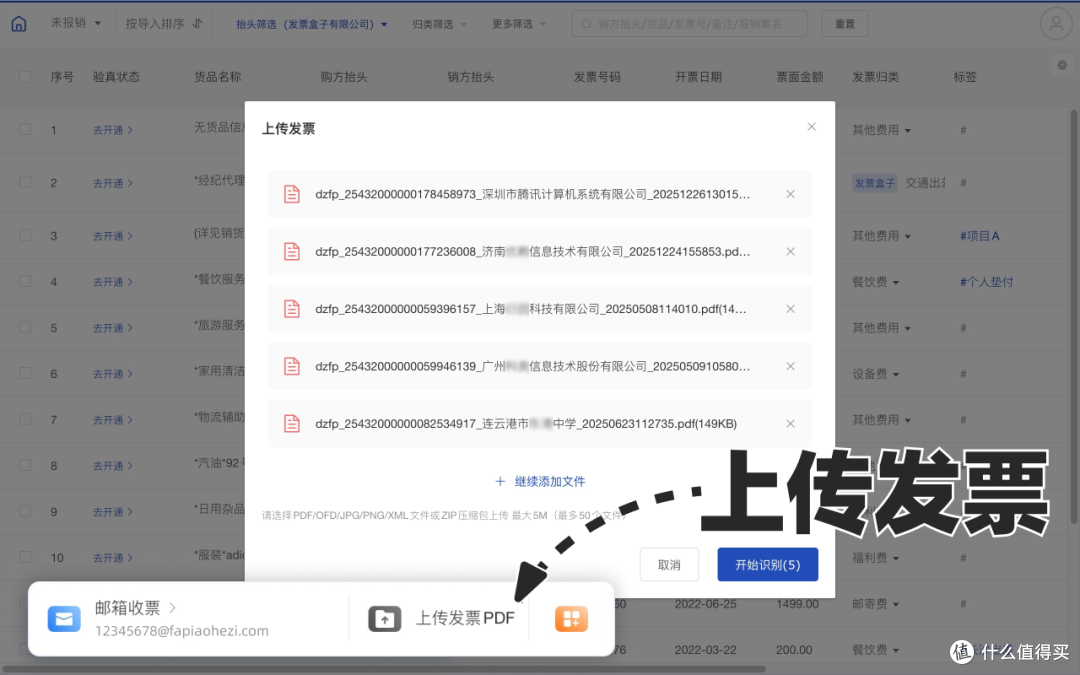This screenshot has width=1080, height=675.
Task: Click the date 2022-03-22 cell
Action: click(x=705, y=650)
